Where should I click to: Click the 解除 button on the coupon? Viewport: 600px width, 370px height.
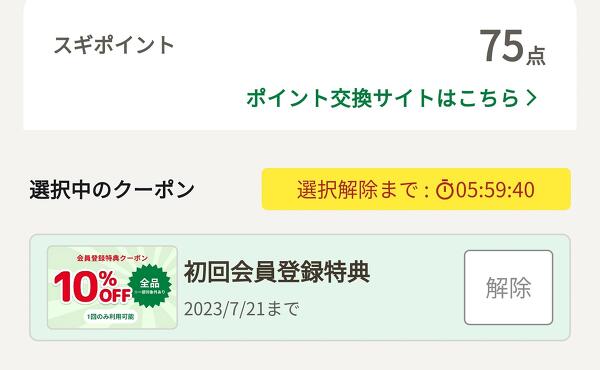509,287
